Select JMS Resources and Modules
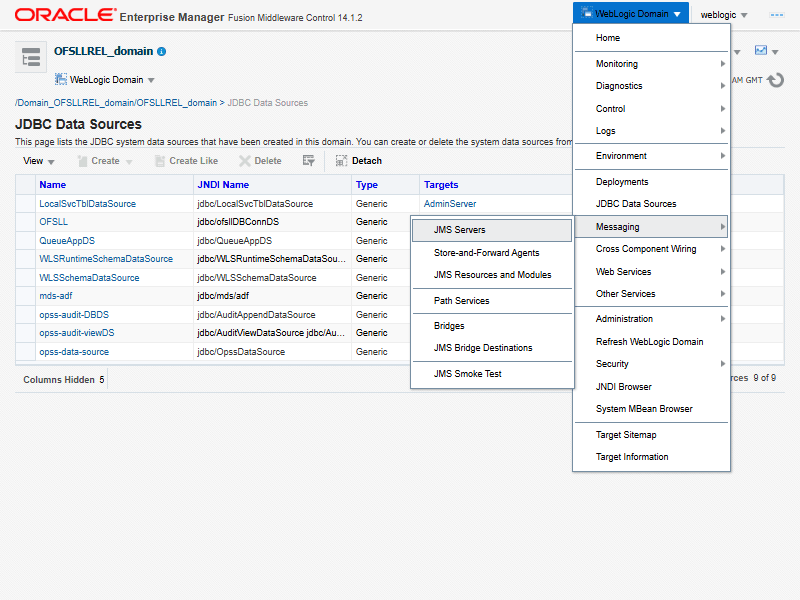The image size is (800, 600). (492, 274)
